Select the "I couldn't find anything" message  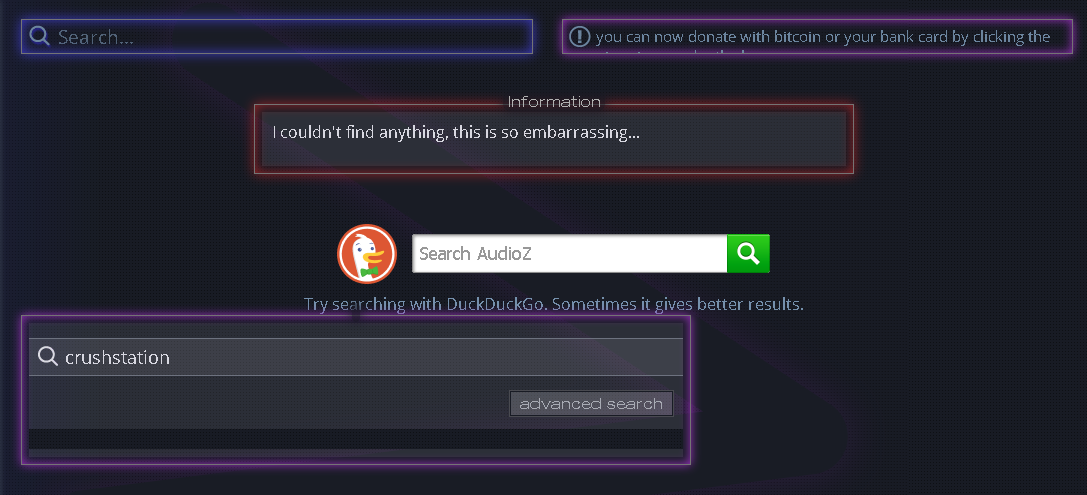pos(455,132)
